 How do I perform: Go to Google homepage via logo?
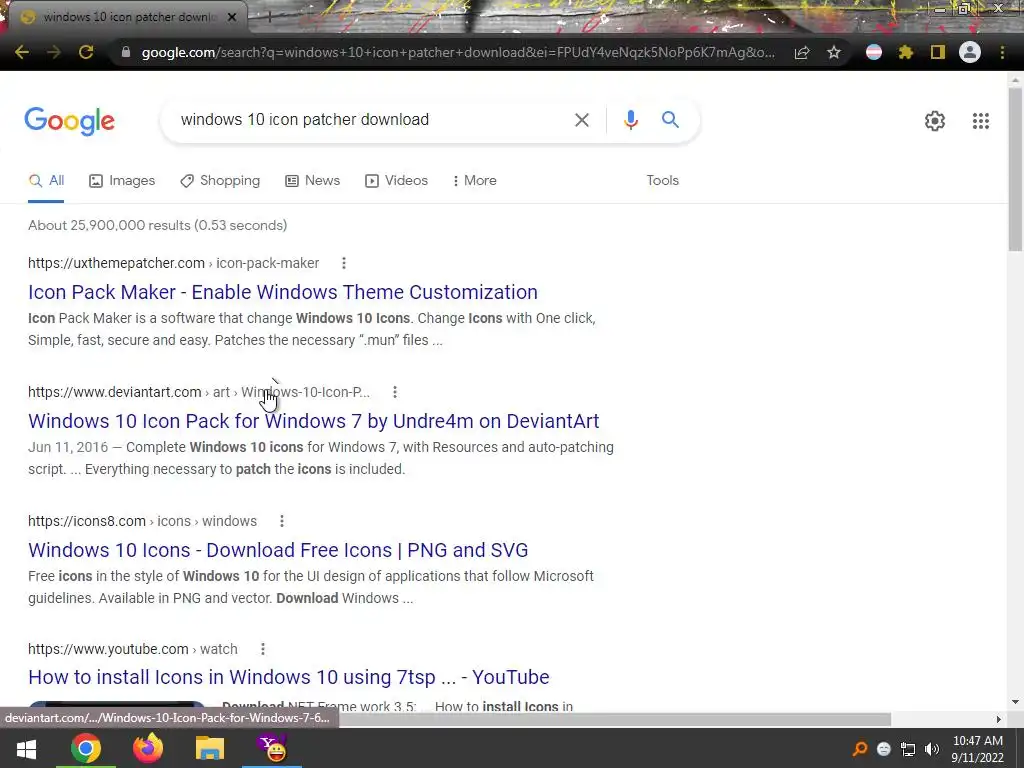click(70, 121)
